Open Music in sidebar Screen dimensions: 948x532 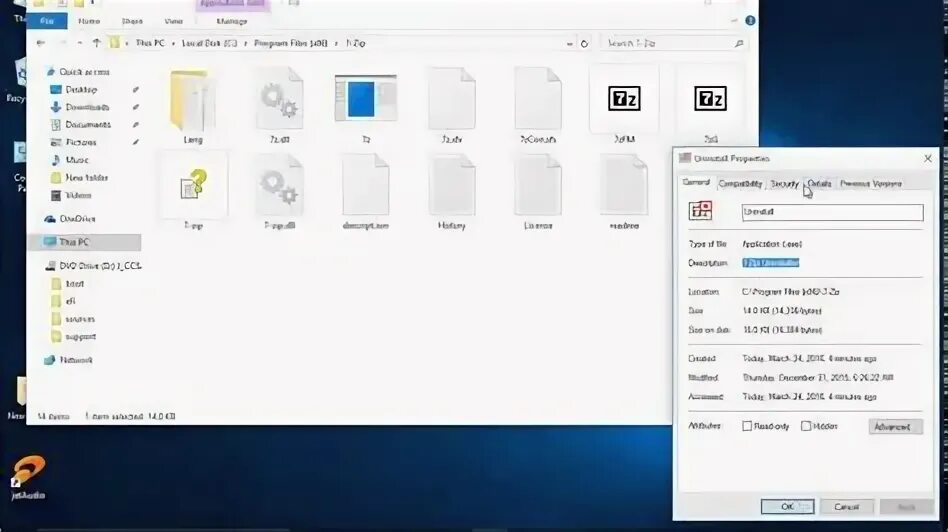click(x=77, y=160)
